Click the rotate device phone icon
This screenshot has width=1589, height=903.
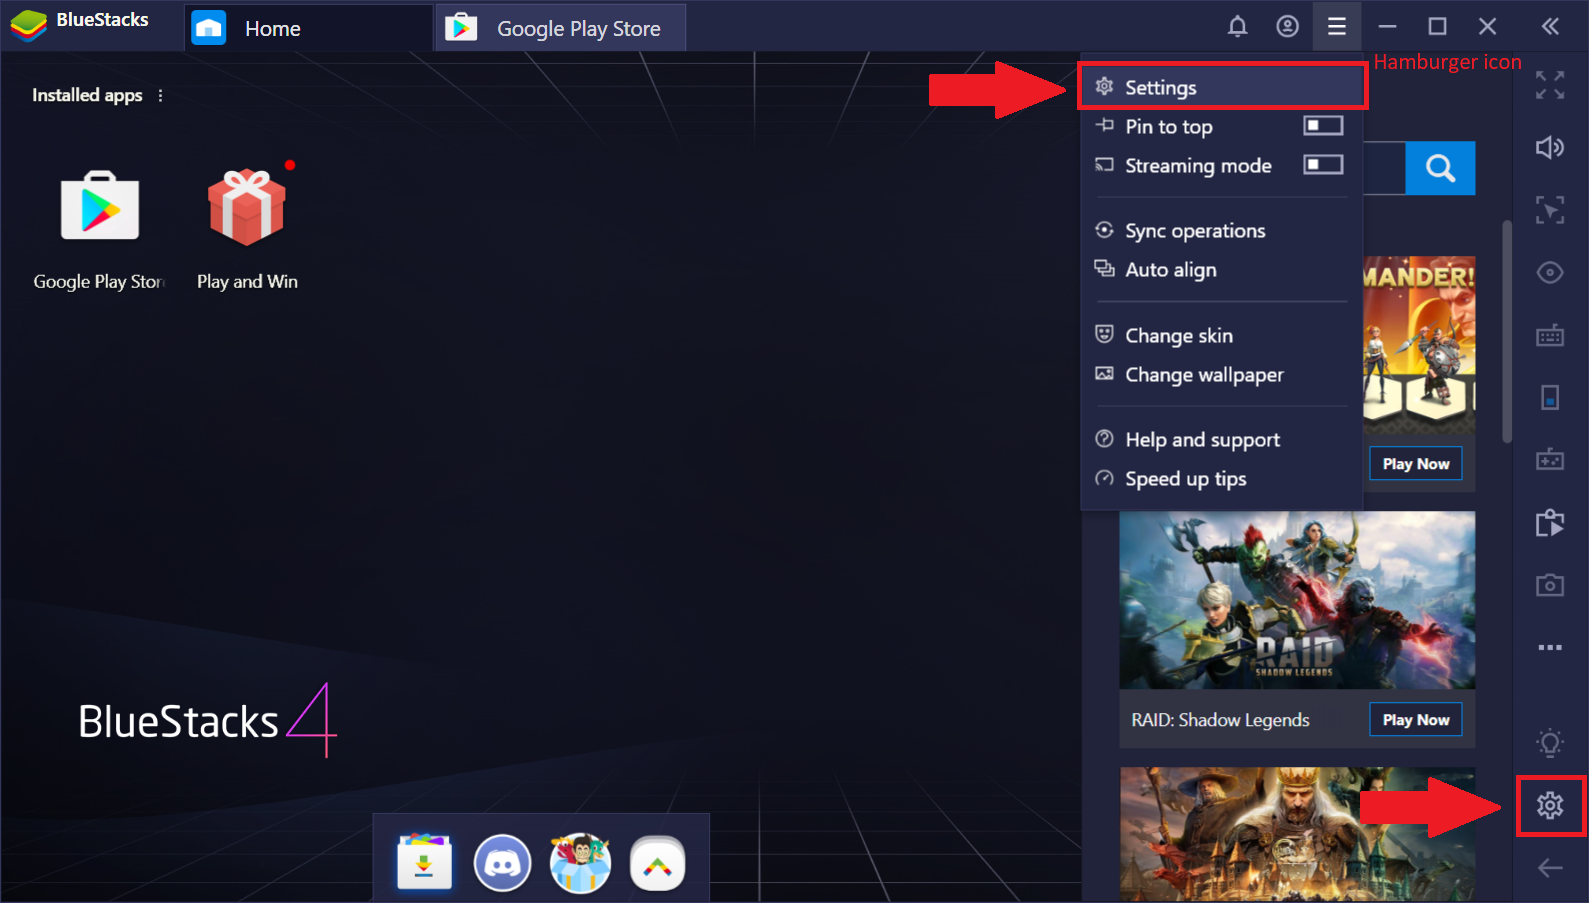click(1549, 397)
